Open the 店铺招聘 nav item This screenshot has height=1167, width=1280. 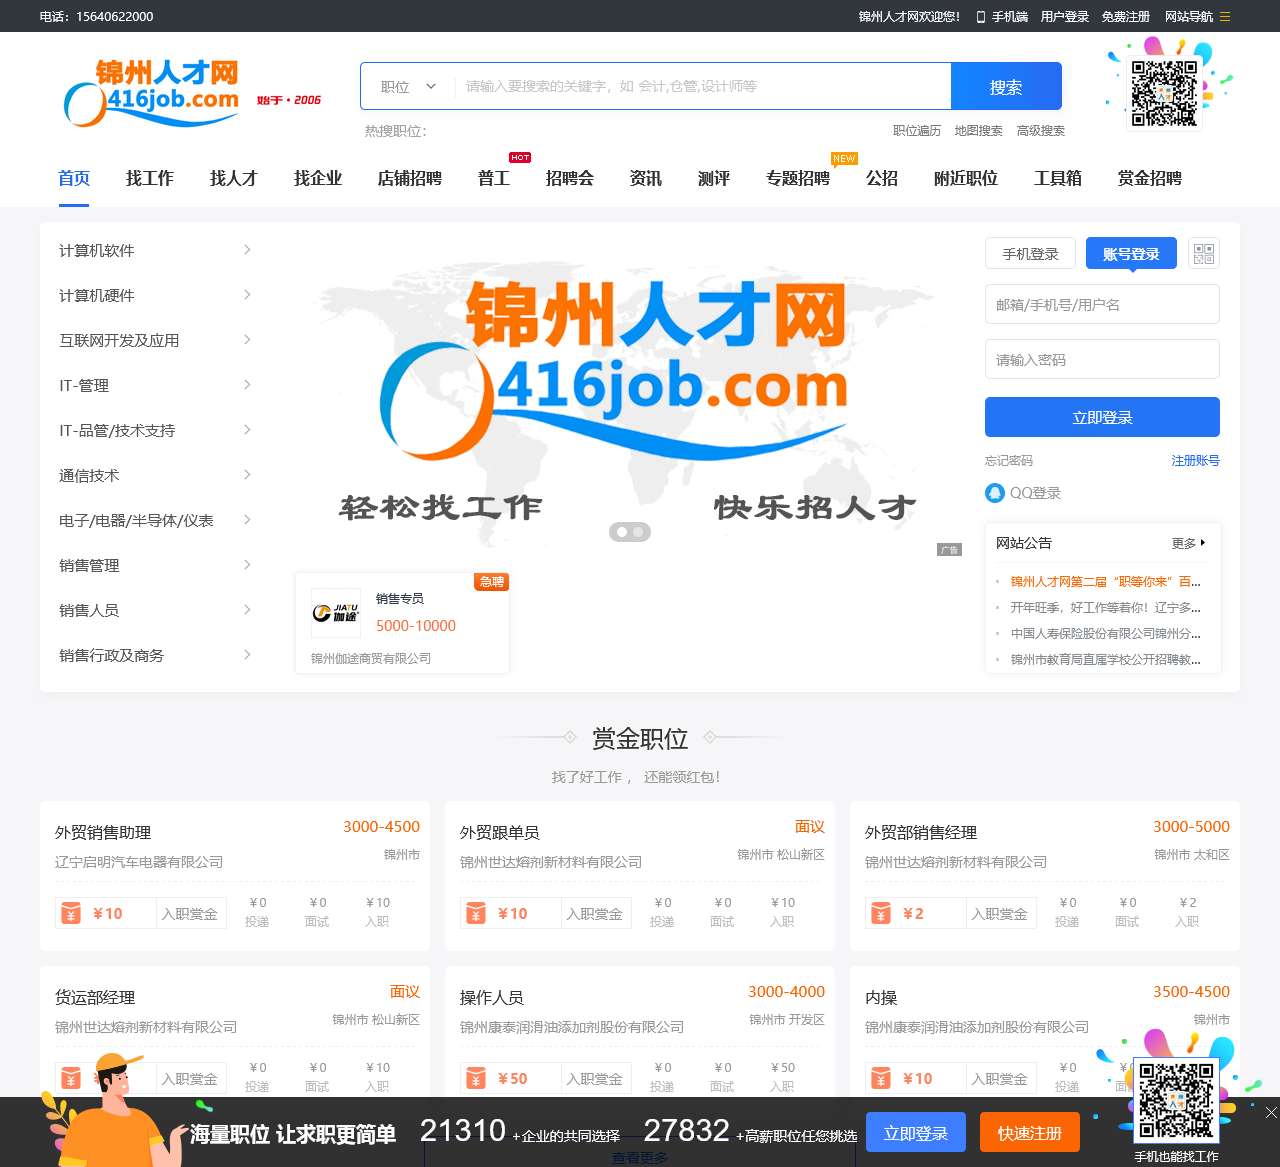point(410,178)
